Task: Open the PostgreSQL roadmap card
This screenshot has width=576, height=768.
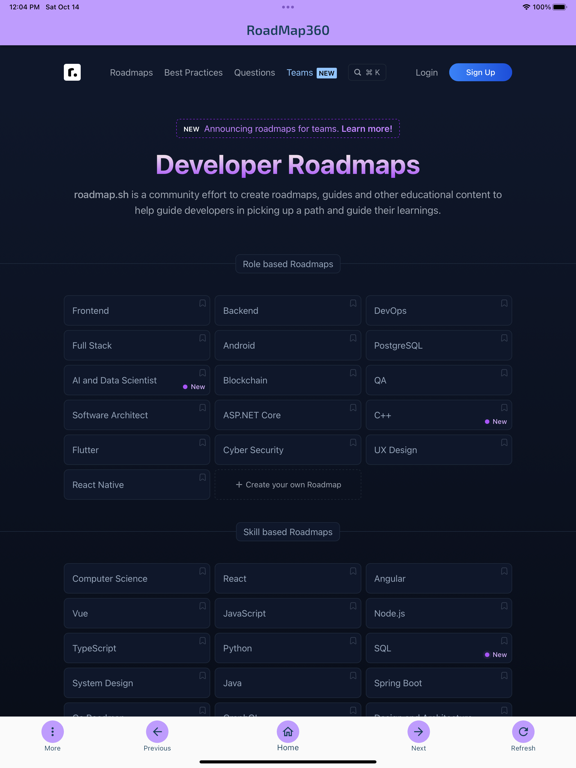Action: pos(439,345)
